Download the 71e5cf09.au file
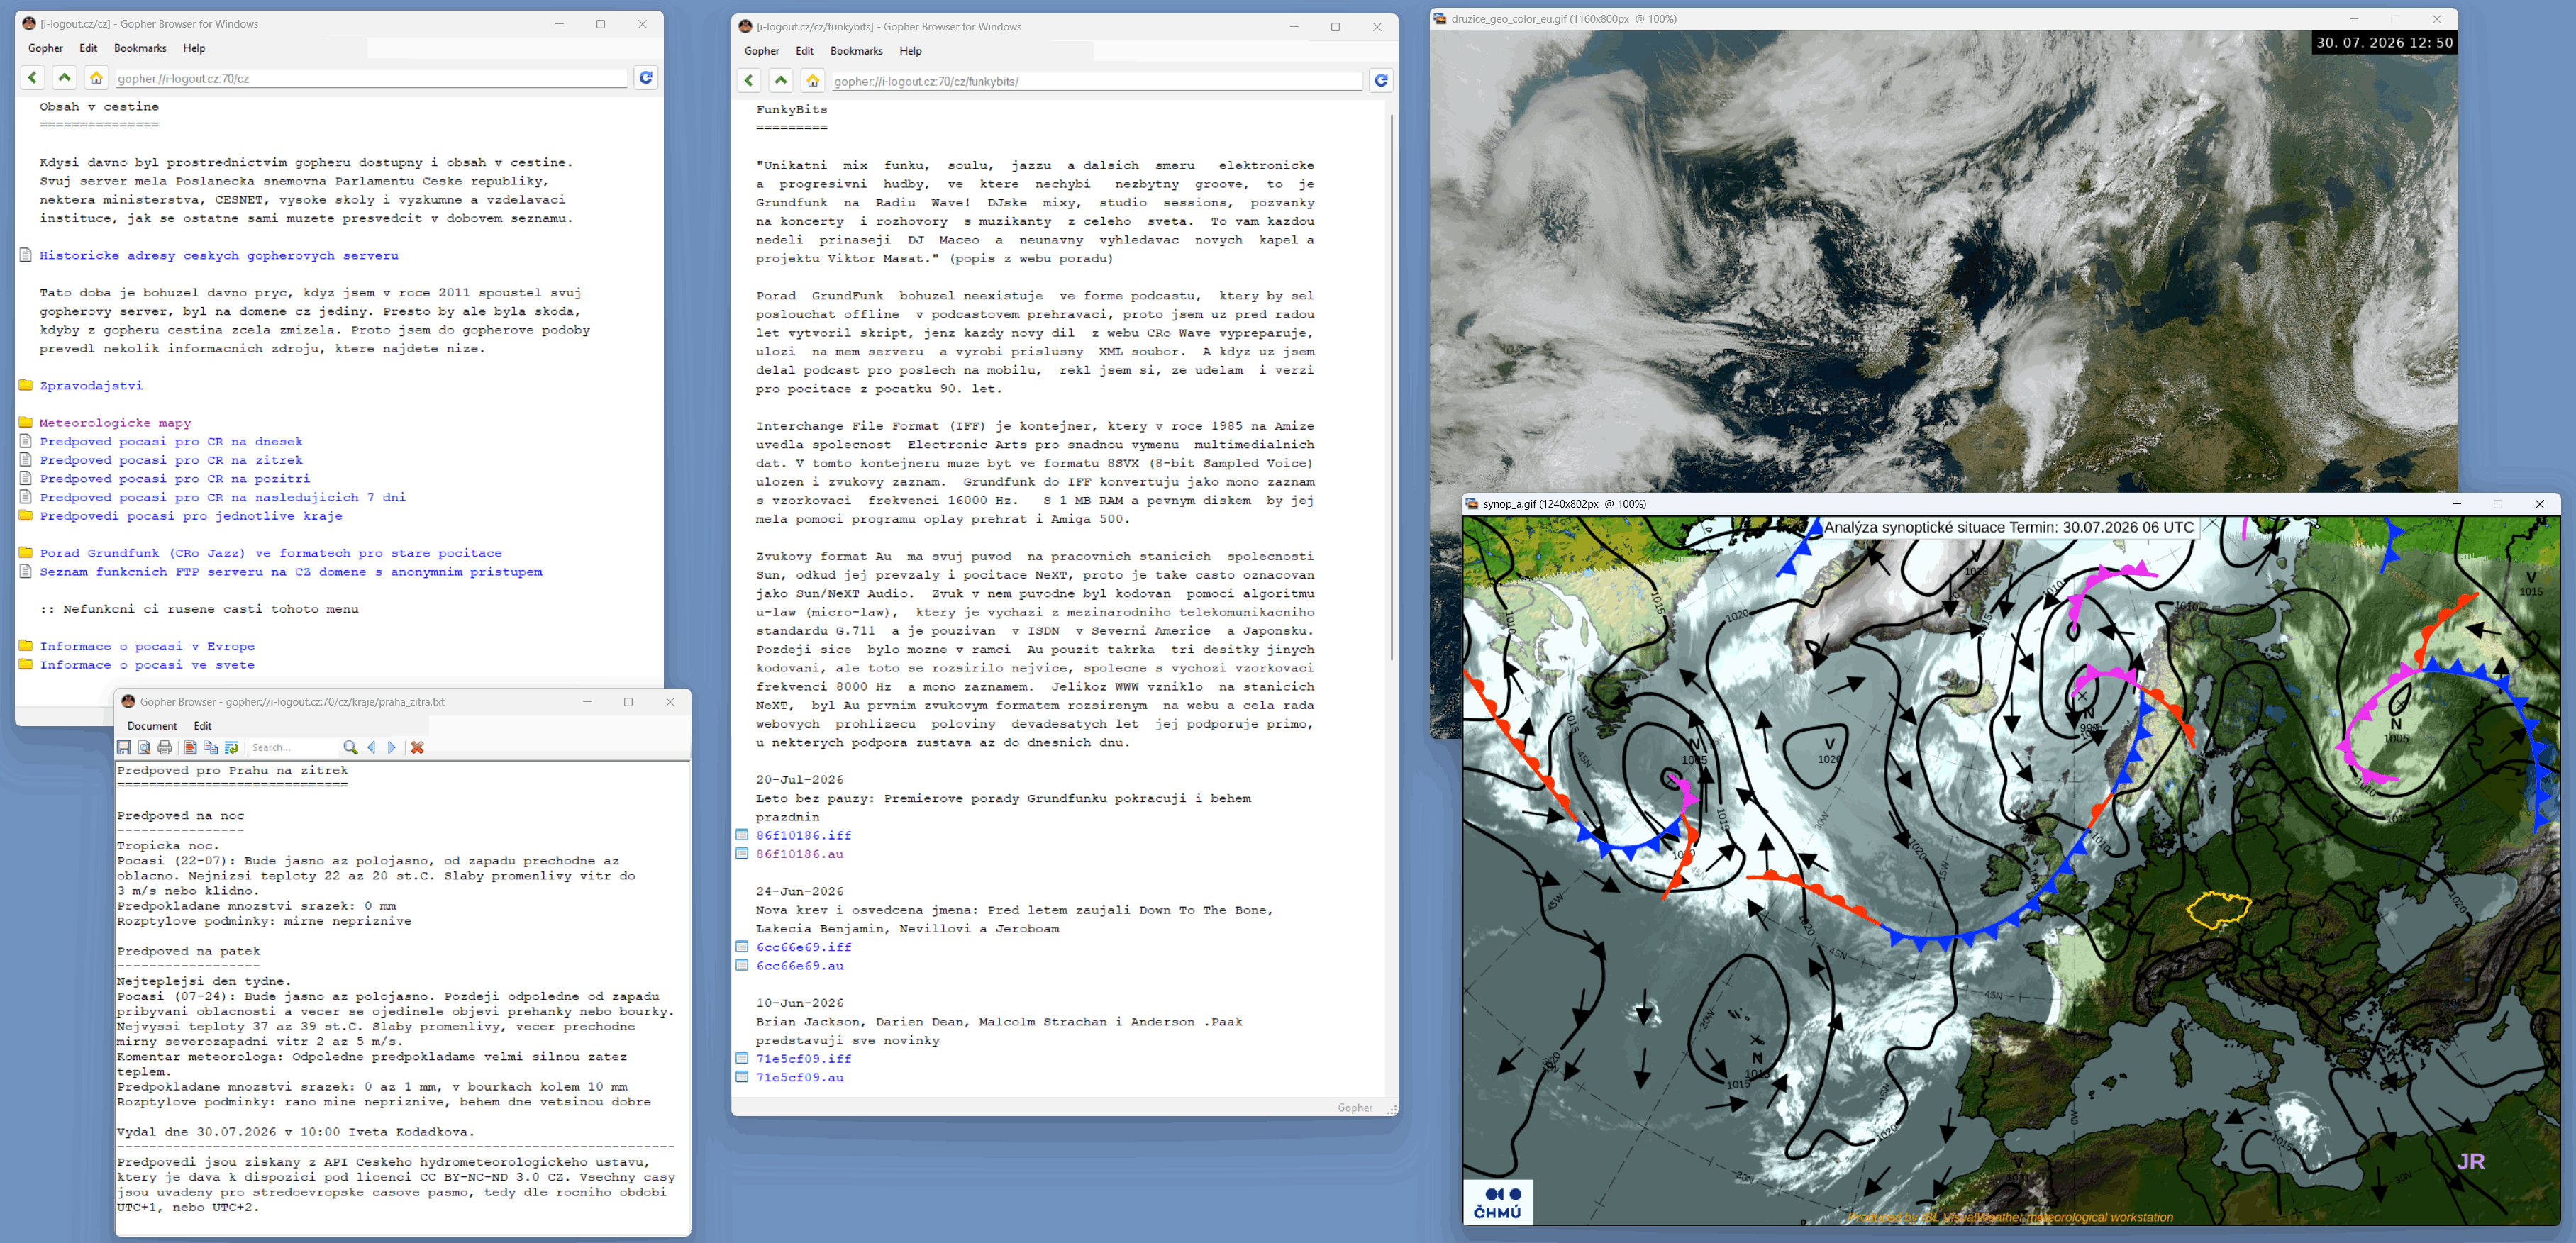Image resolution: width=2576 pixels, height=1243 pixels. point(800,1078)
